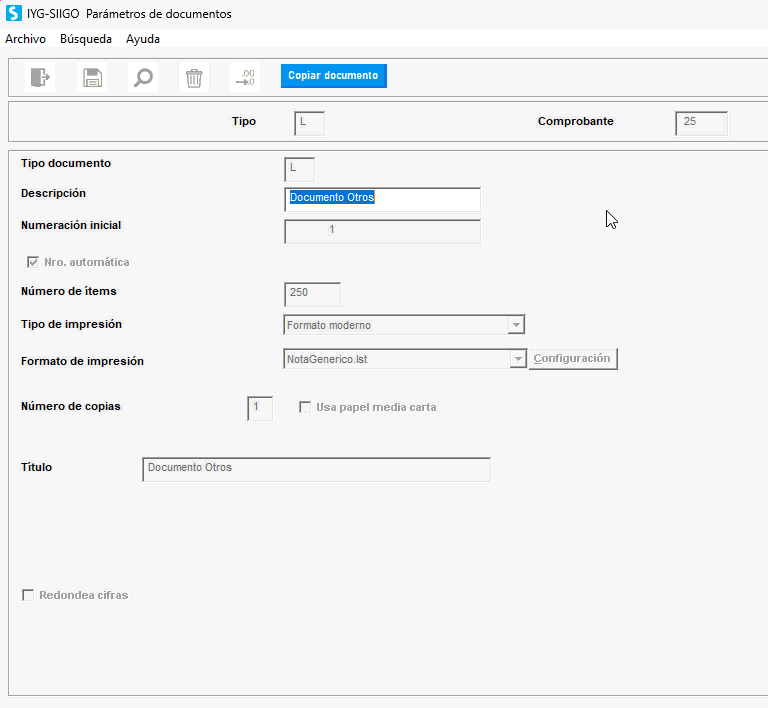Screen dimensions: 768x708
Task: Click the Título text field
Action: pyautogui.click(x=316, y=470)
